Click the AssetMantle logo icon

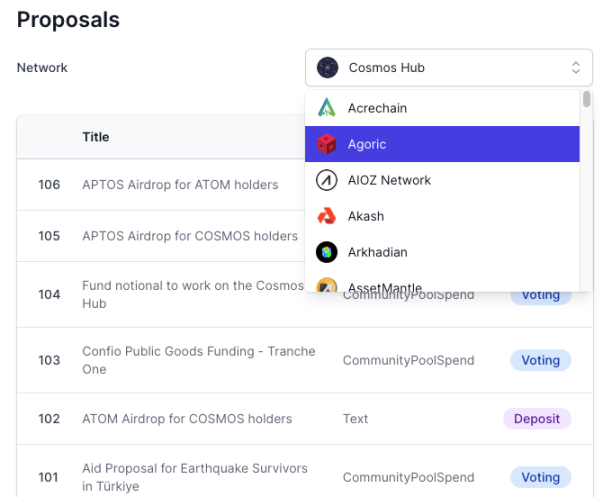pos(327,286)
